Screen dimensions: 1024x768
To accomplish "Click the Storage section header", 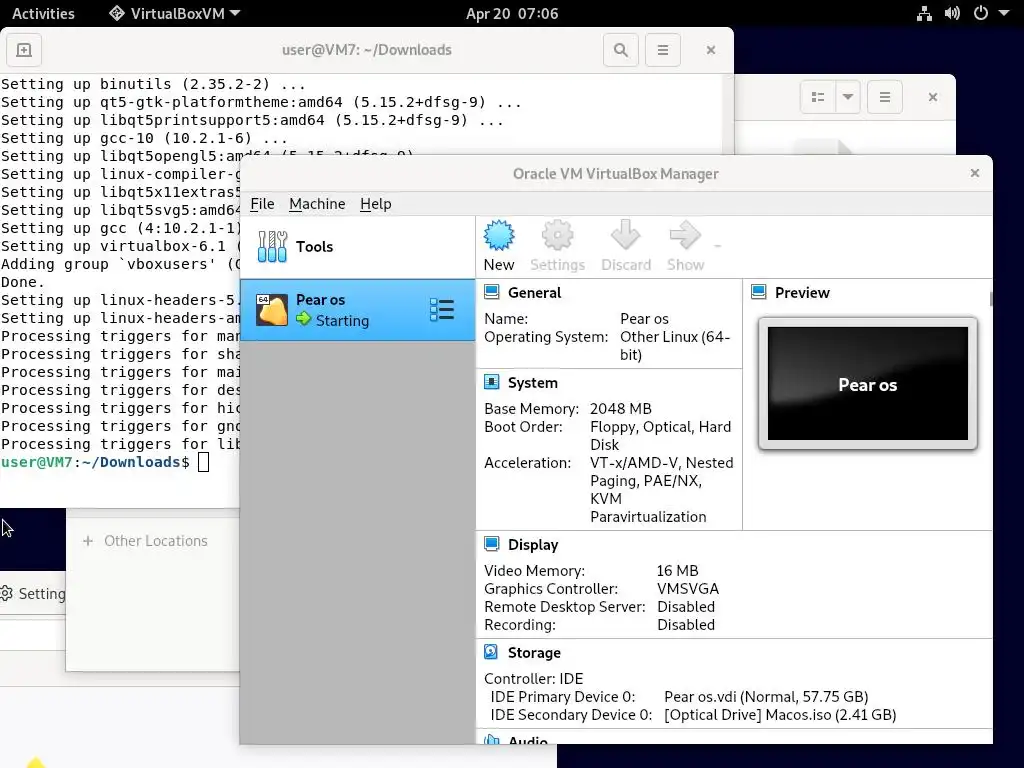I will pos(534,652).
